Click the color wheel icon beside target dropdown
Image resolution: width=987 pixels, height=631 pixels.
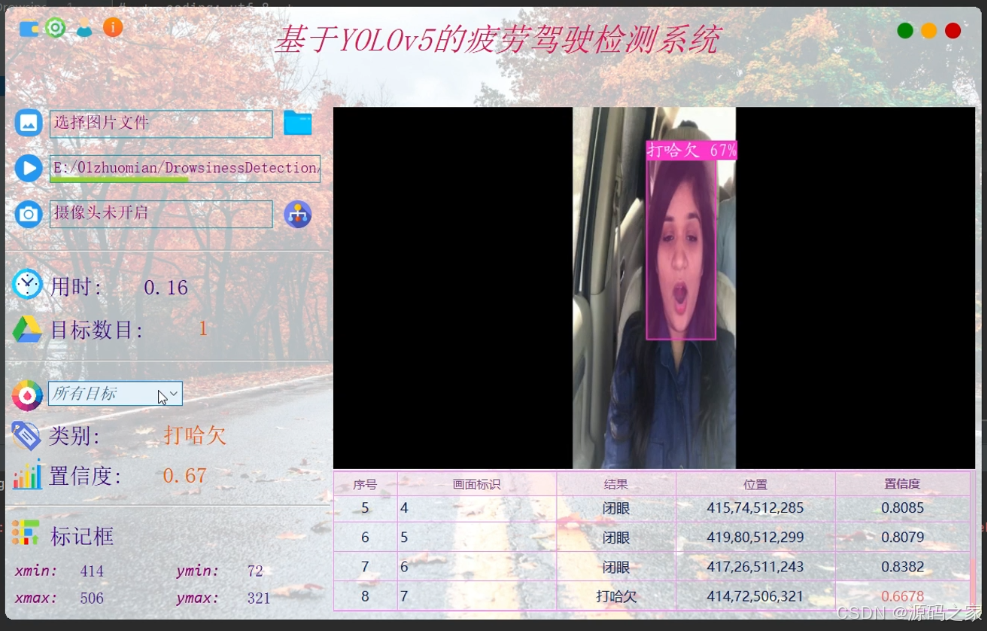(27, 395)
